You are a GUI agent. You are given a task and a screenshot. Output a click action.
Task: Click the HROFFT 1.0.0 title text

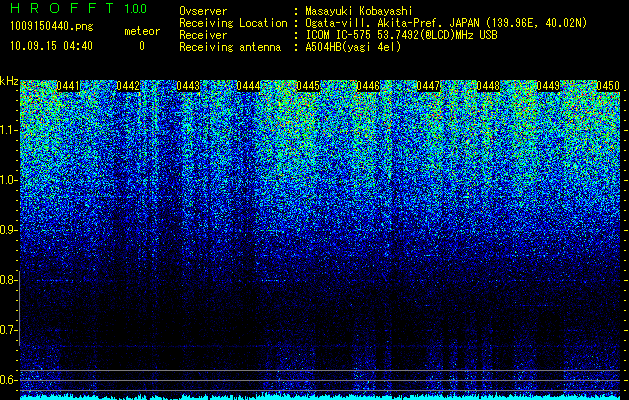[x=78, y=8]
